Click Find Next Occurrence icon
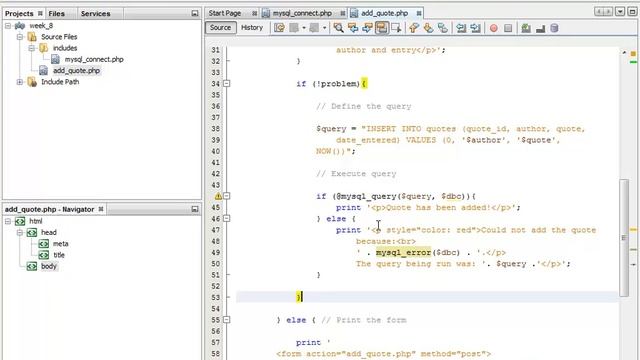The height and width of the screenshot is (360, 640). coord(367,28)
